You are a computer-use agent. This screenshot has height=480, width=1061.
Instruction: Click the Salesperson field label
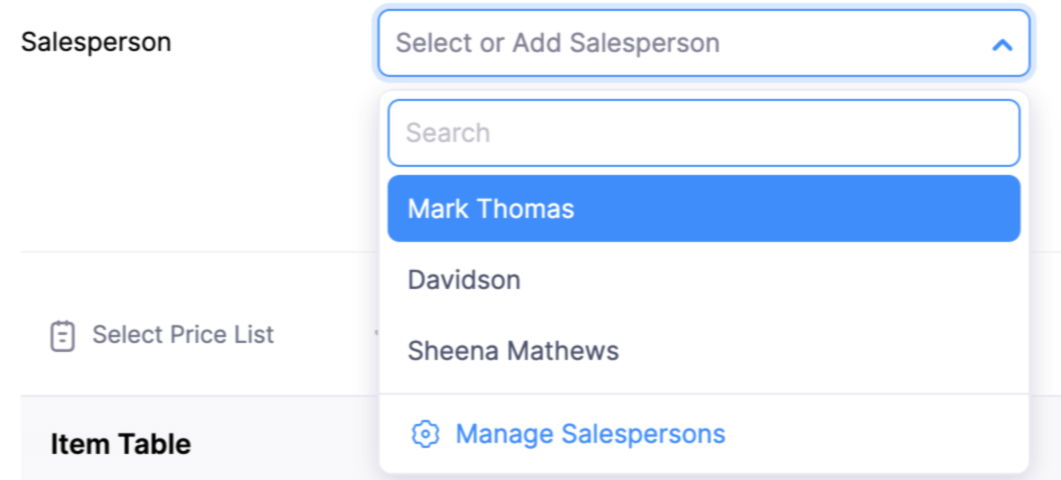(96, 42)
